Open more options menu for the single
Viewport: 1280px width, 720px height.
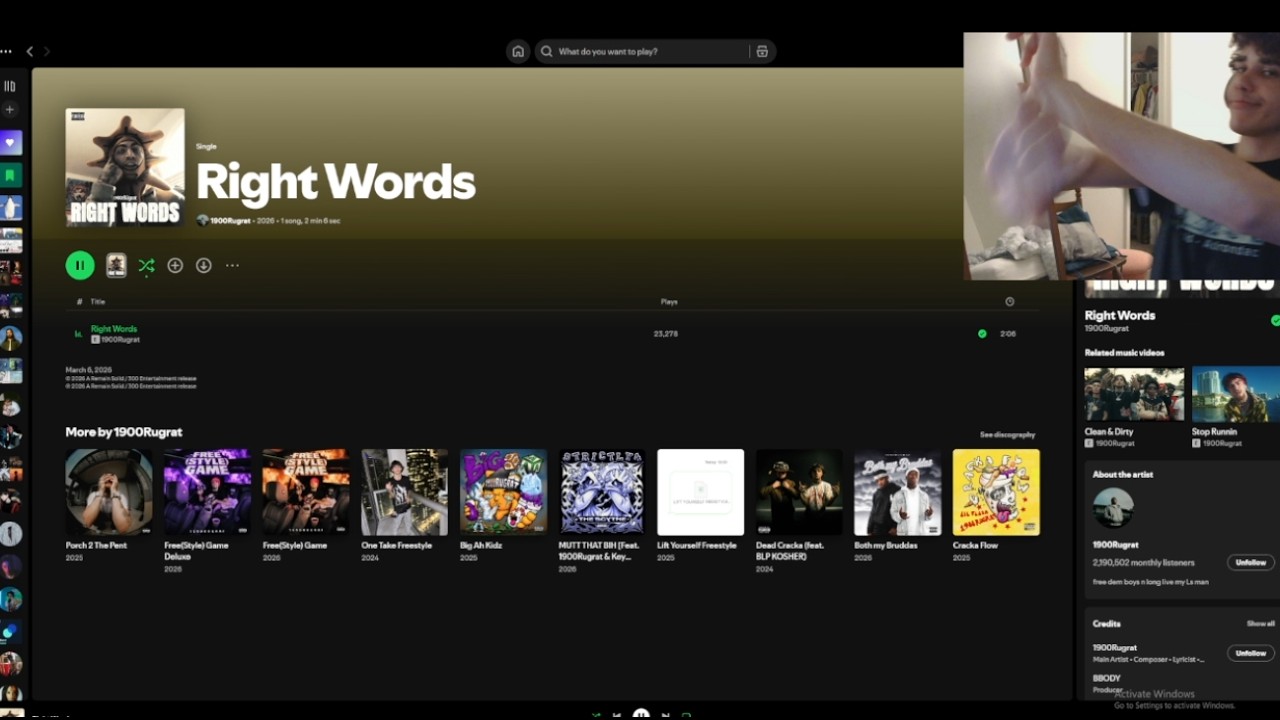pyautogui.click(x=232, y=265)
